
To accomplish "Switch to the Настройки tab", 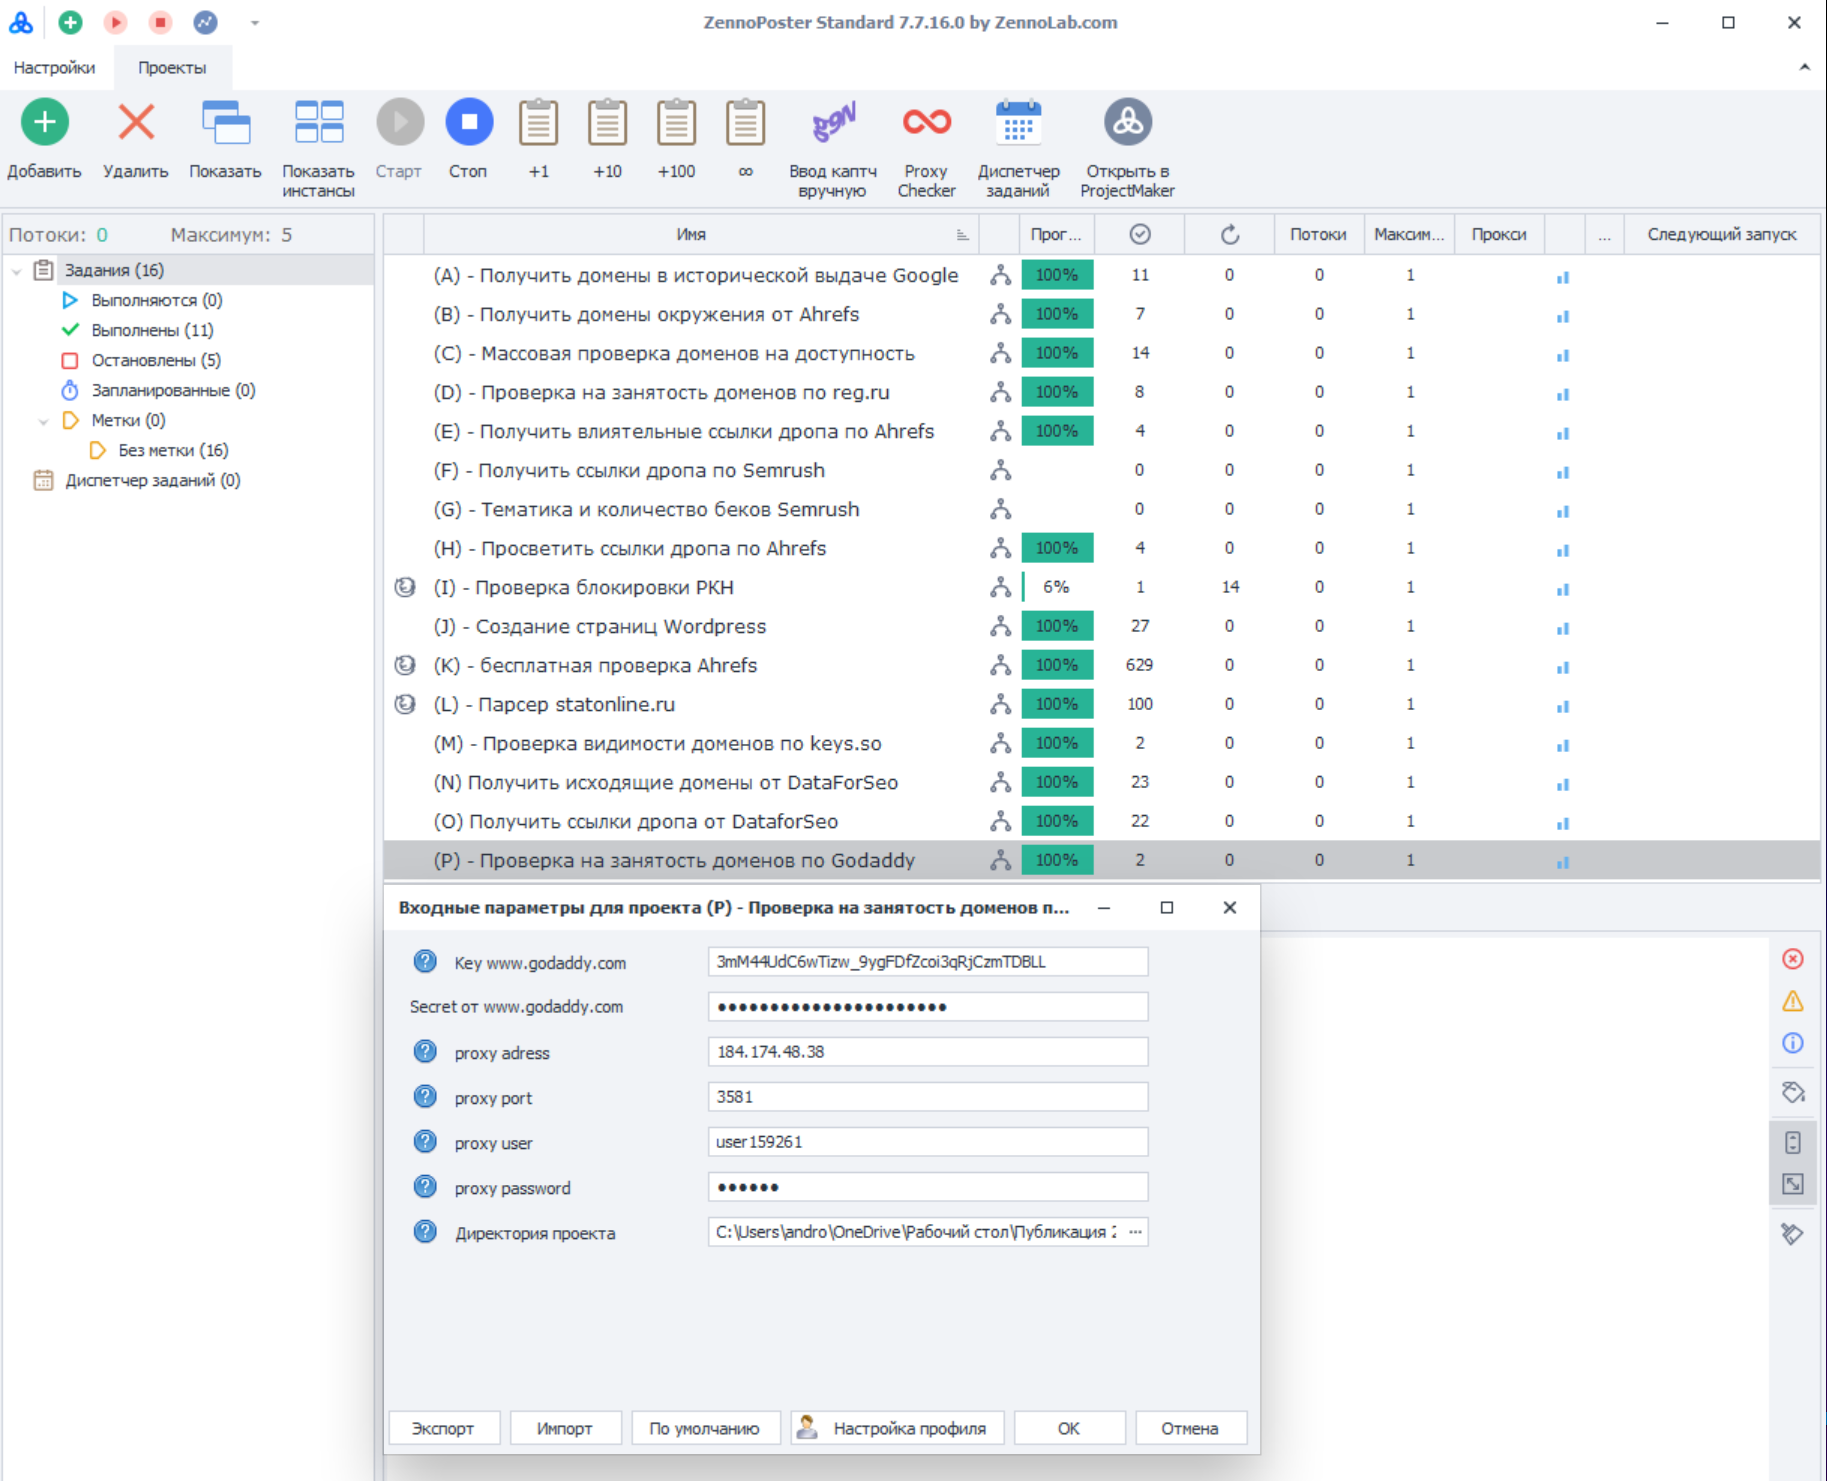I will pyautogui.click(x=55, y=68).
